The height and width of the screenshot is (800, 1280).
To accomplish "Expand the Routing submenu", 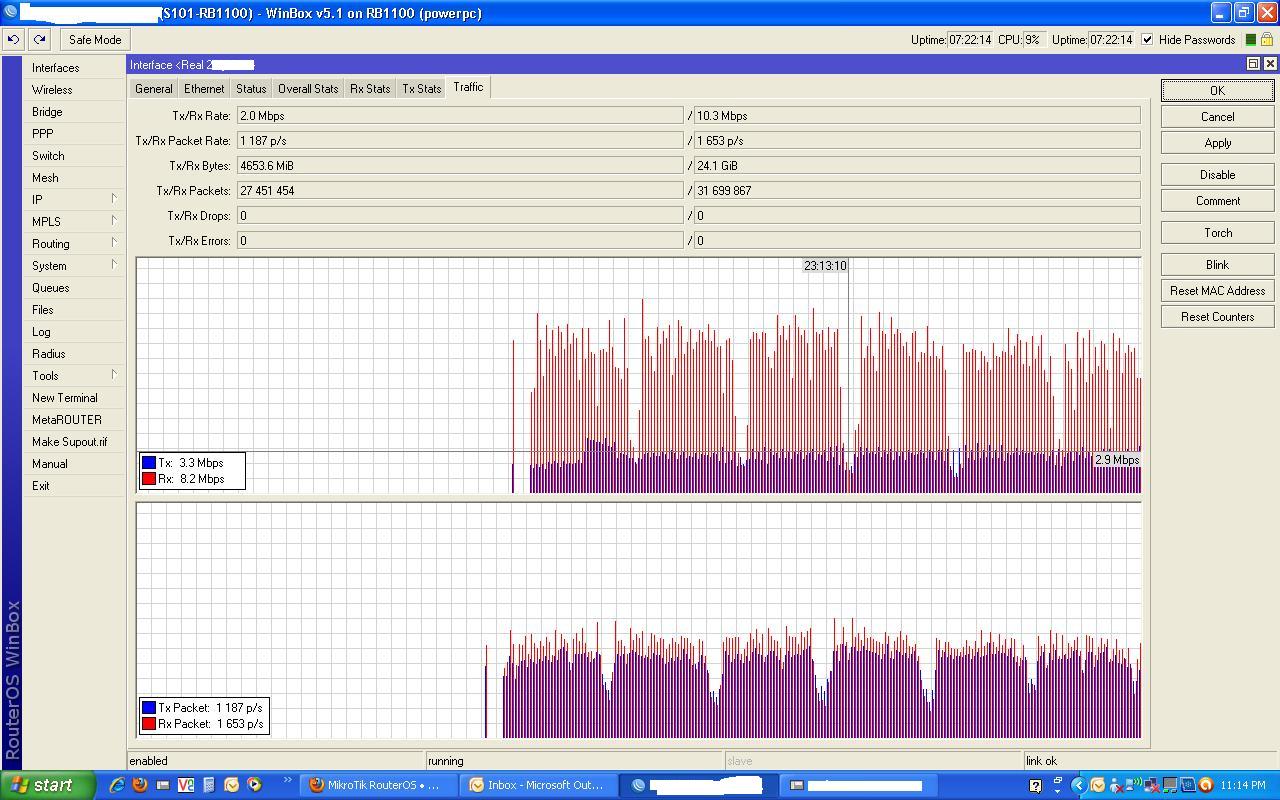I will 74,244.
